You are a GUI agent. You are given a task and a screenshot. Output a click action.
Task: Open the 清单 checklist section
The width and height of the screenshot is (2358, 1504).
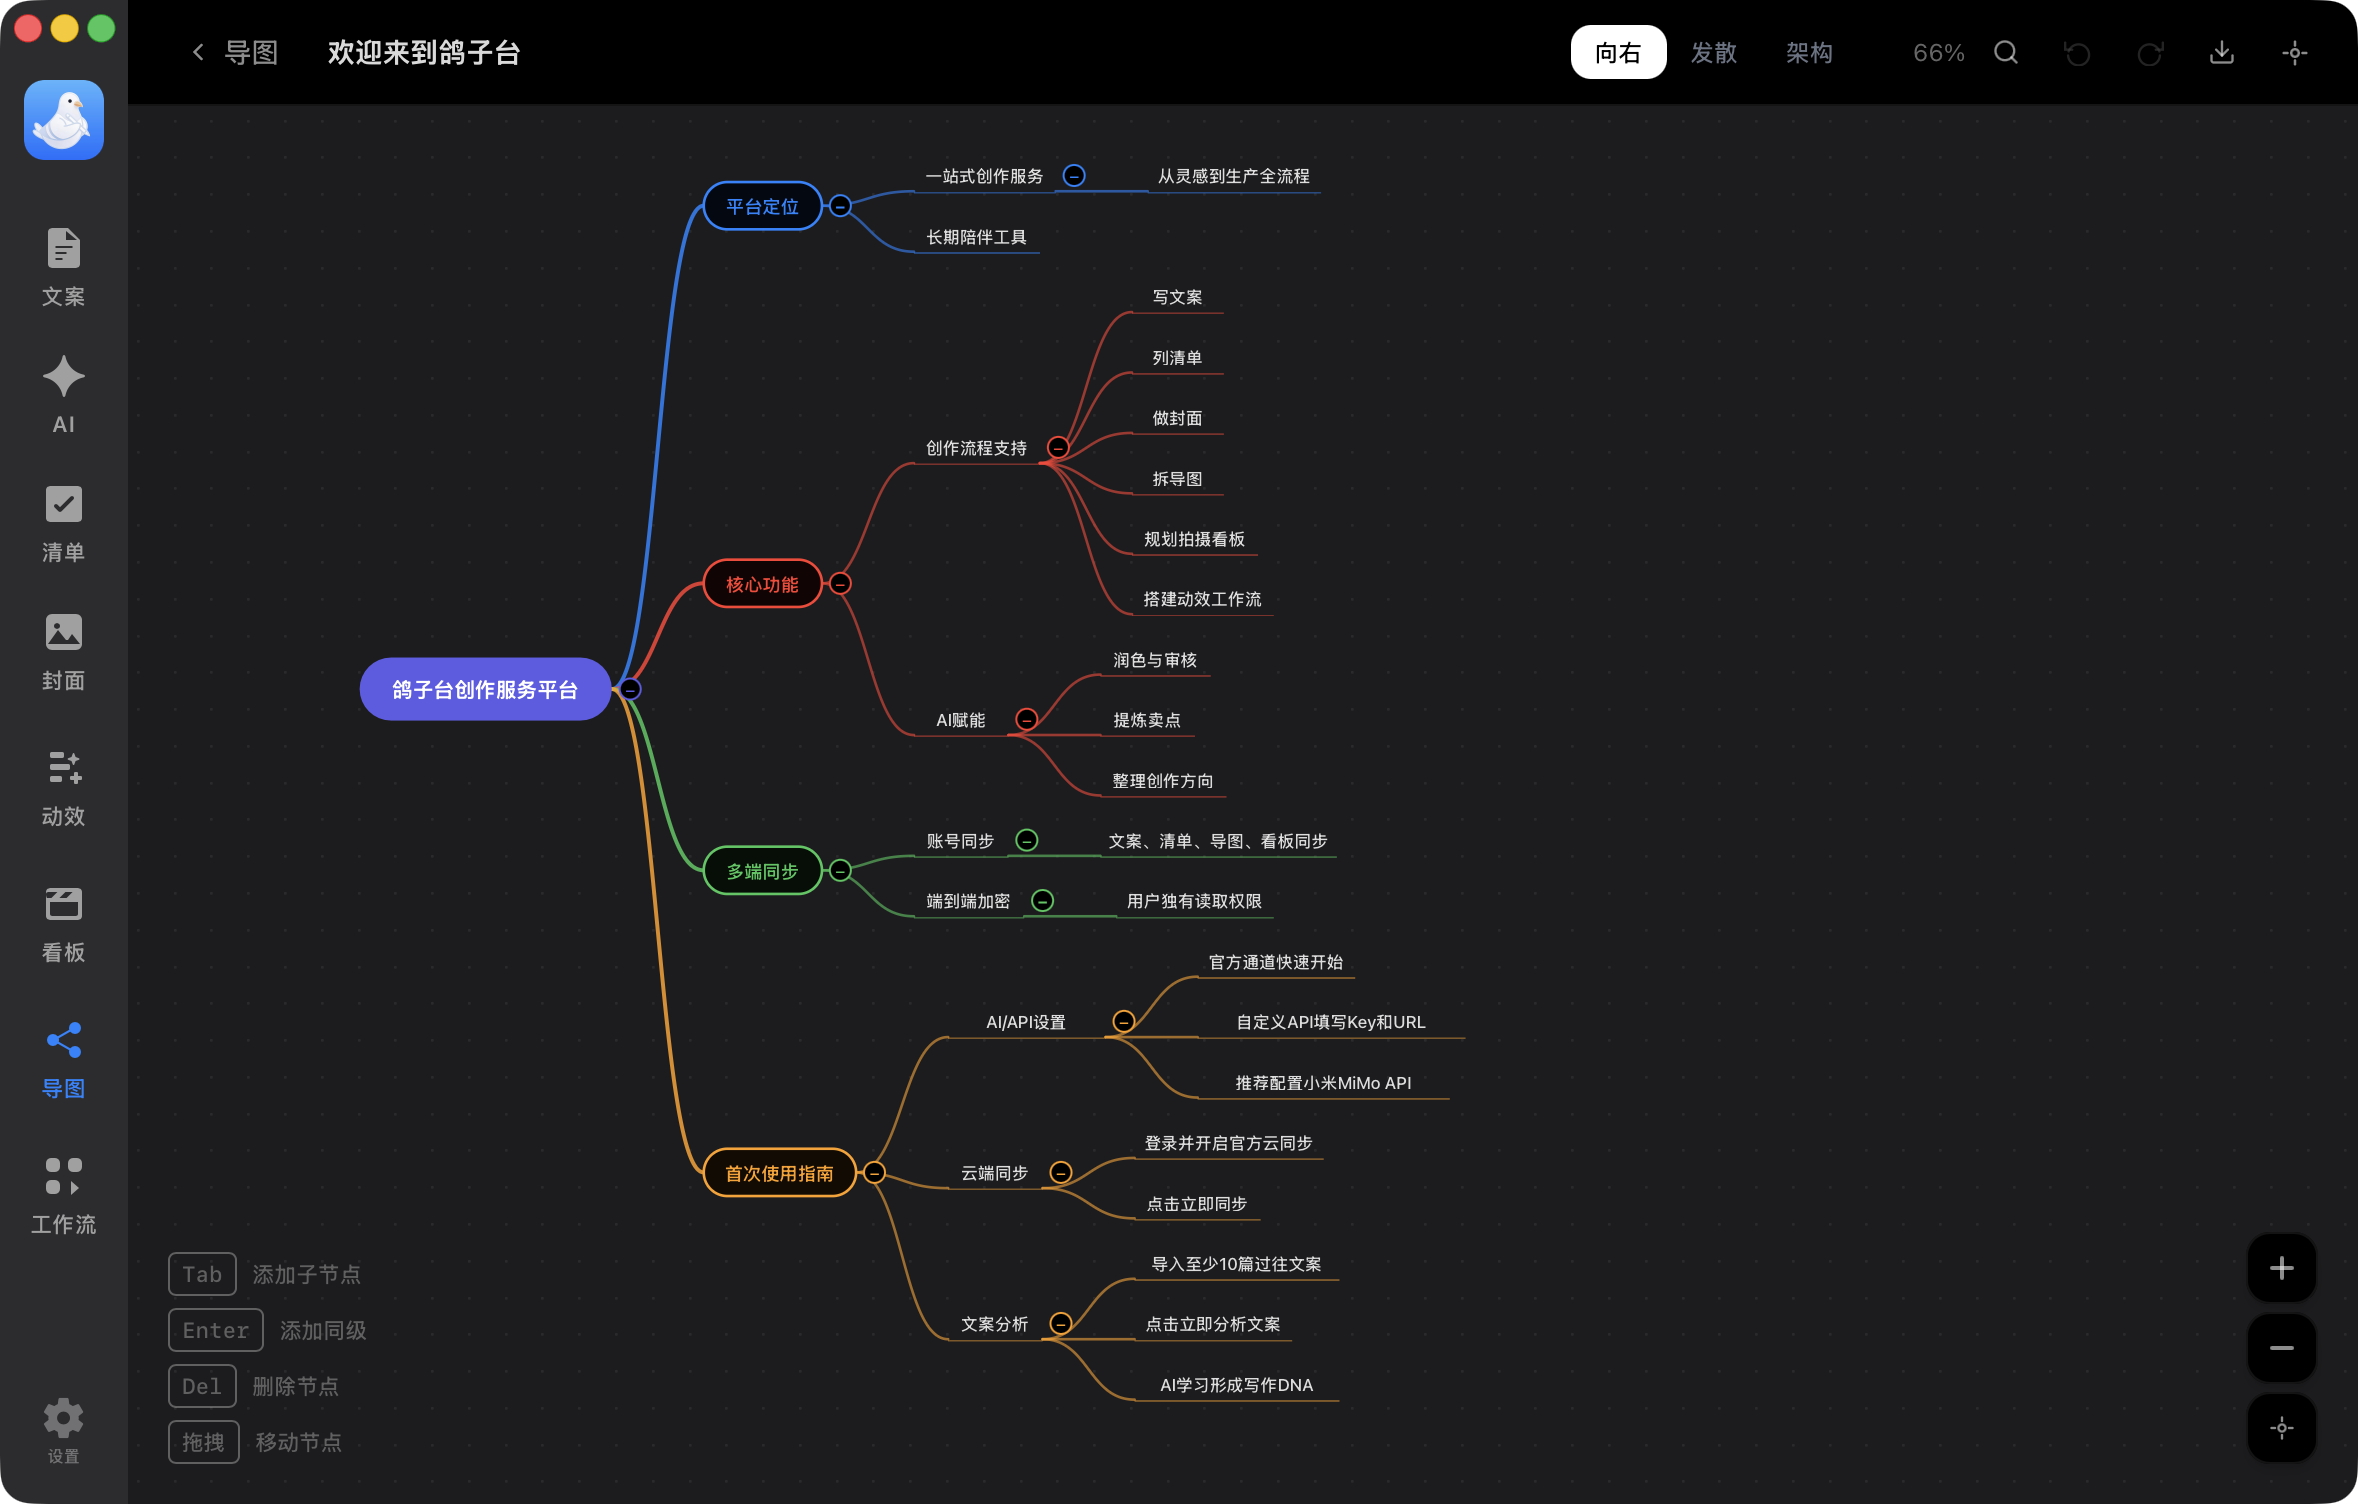[63, 523]
